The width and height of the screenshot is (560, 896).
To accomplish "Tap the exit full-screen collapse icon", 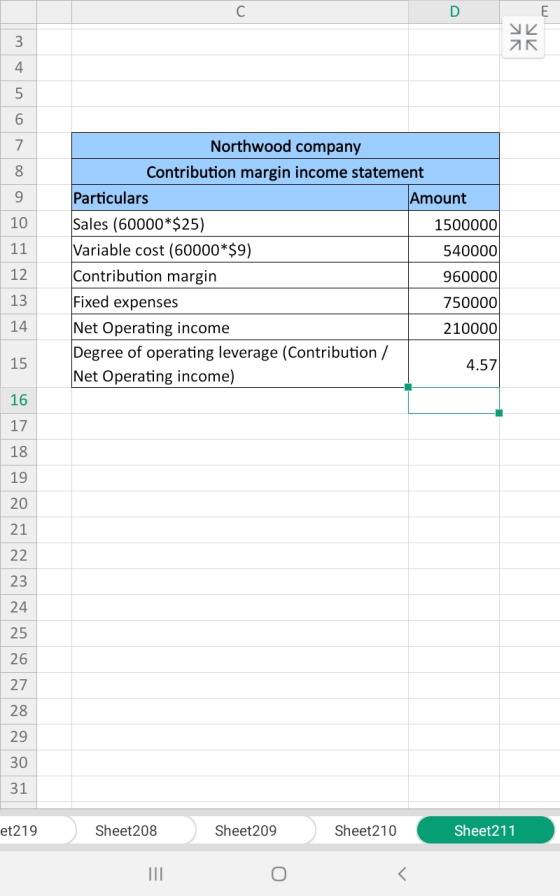I will click(x=523, y=37).
